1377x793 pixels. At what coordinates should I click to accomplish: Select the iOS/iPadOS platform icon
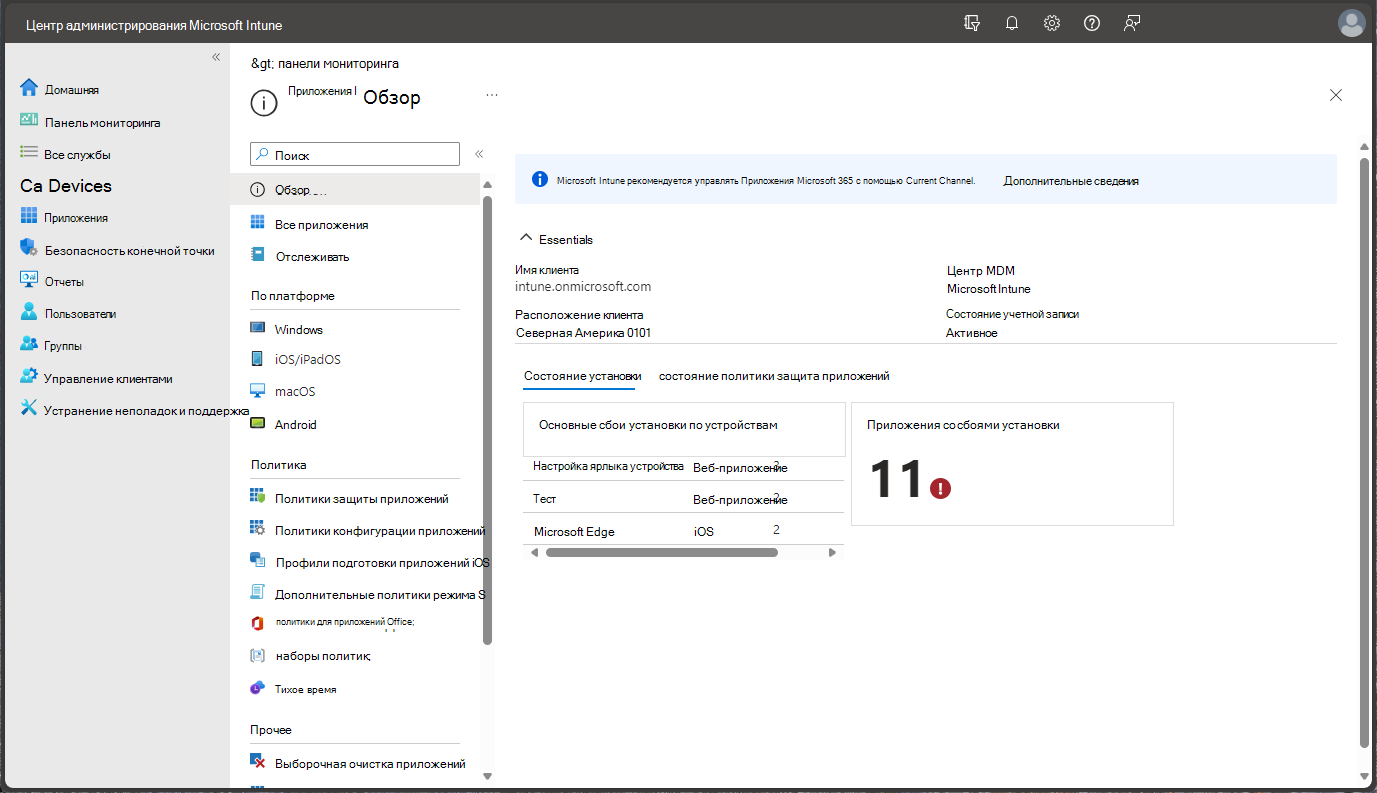point(258,359)
